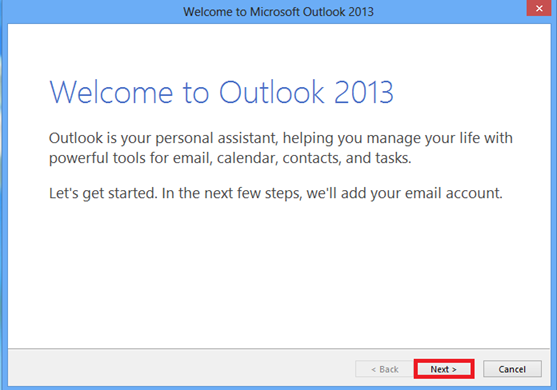Viewport: 557px width, 390px height.
Task: Click the word Outlook in the blue heading
Action: (x=271, y=92)
